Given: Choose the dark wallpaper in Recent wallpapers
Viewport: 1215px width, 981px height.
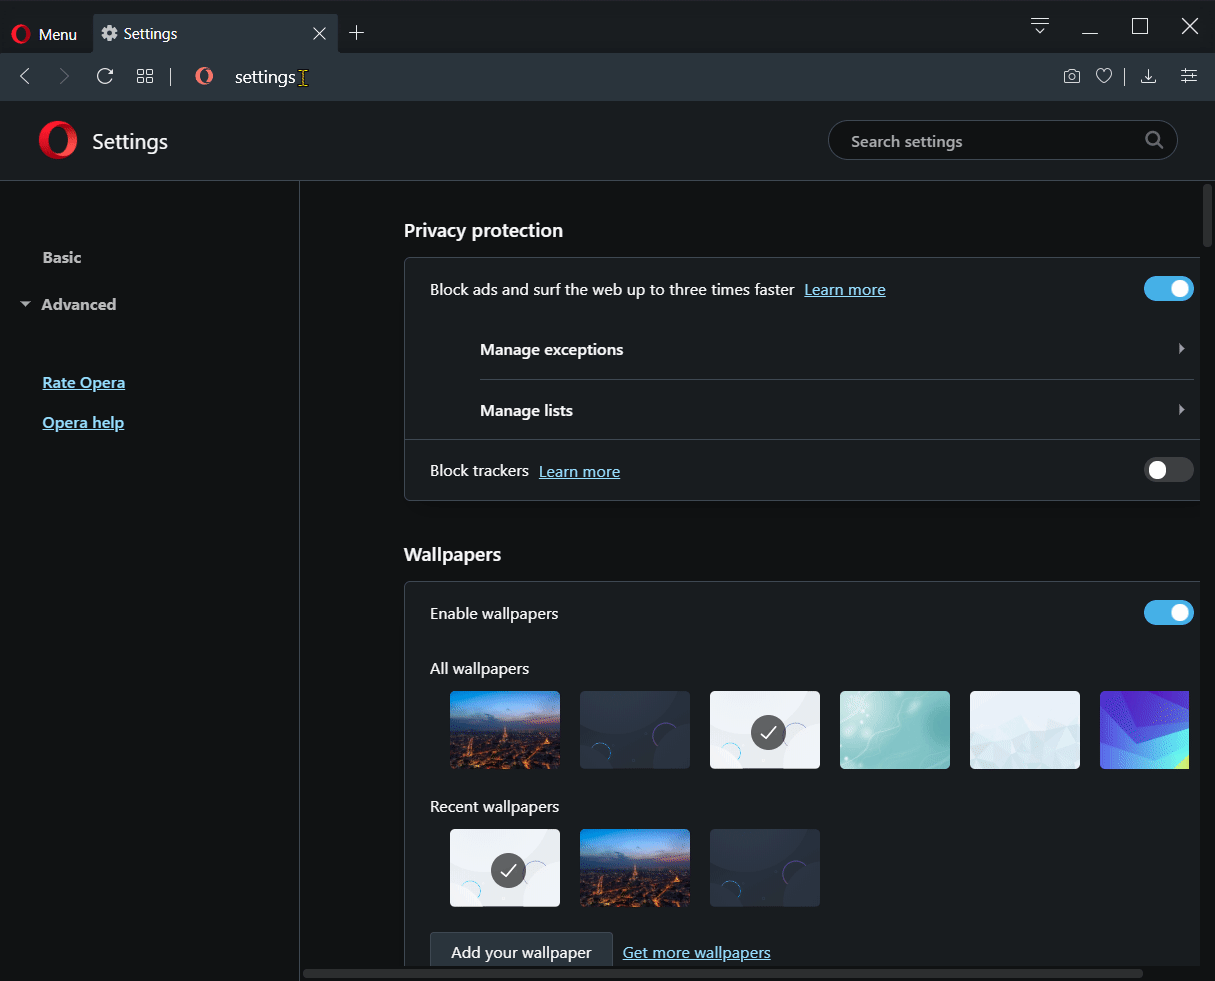Looking at the screenshot, I should pyautogui.click(x=765, y=868).
